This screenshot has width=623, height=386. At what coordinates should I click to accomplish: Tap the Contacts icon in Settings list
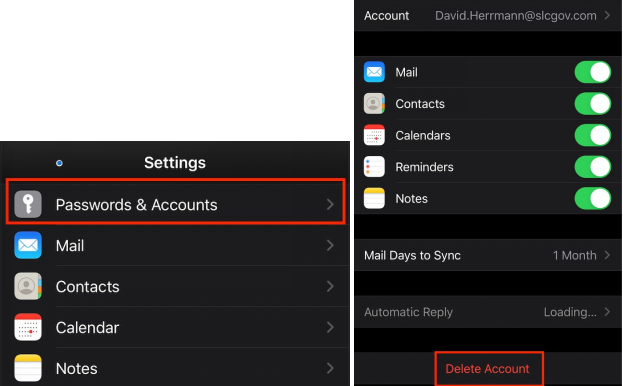28,286
